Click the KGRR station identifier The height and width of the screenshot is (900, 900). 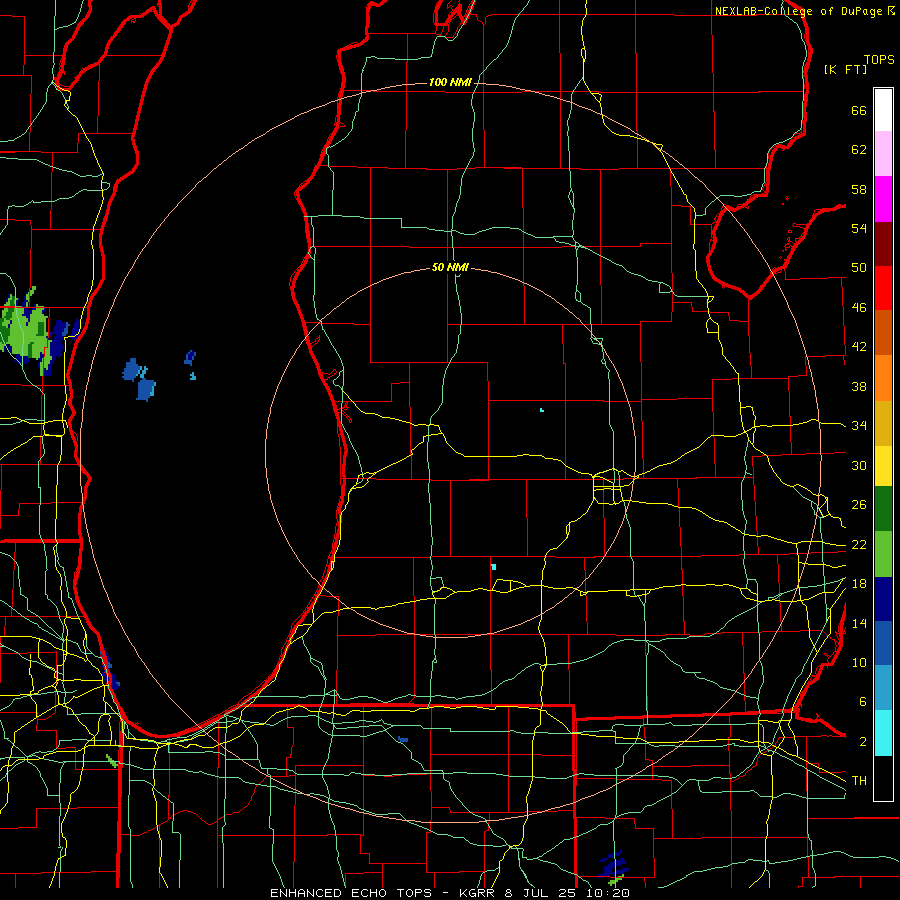point(476,893)
